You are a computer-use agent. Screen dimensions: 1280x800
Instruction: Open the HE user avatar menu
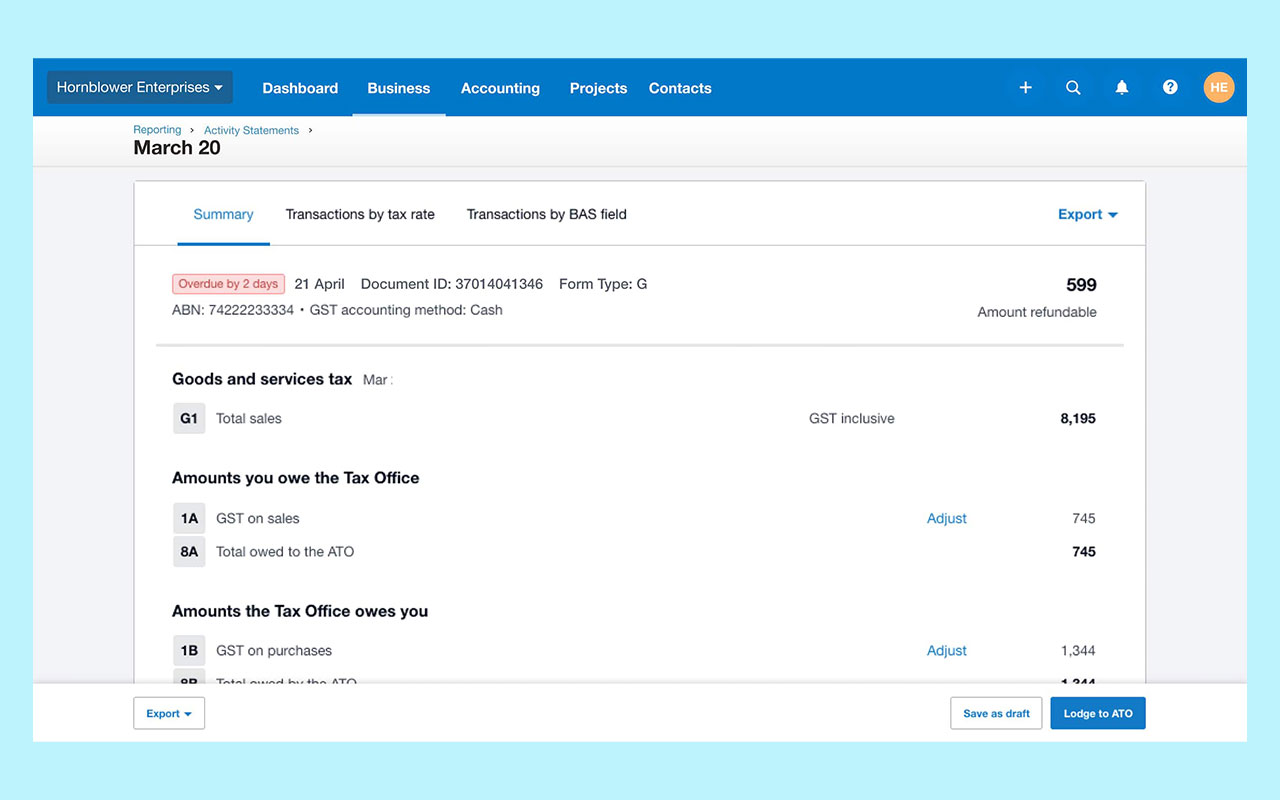pyautogui.click(x=1218, y=88)
